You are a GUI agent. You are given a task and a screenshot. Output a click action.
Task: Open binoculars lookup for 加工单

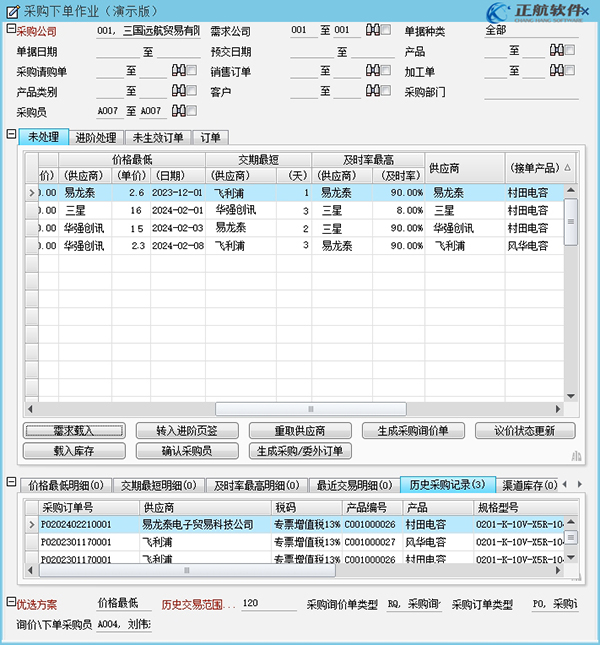coord(556,70)
